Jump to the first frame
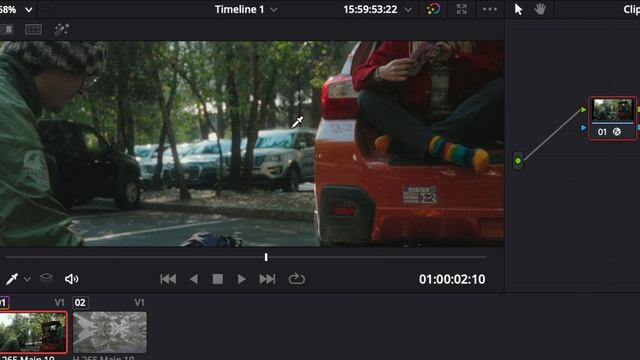 [x=168, y=279]
